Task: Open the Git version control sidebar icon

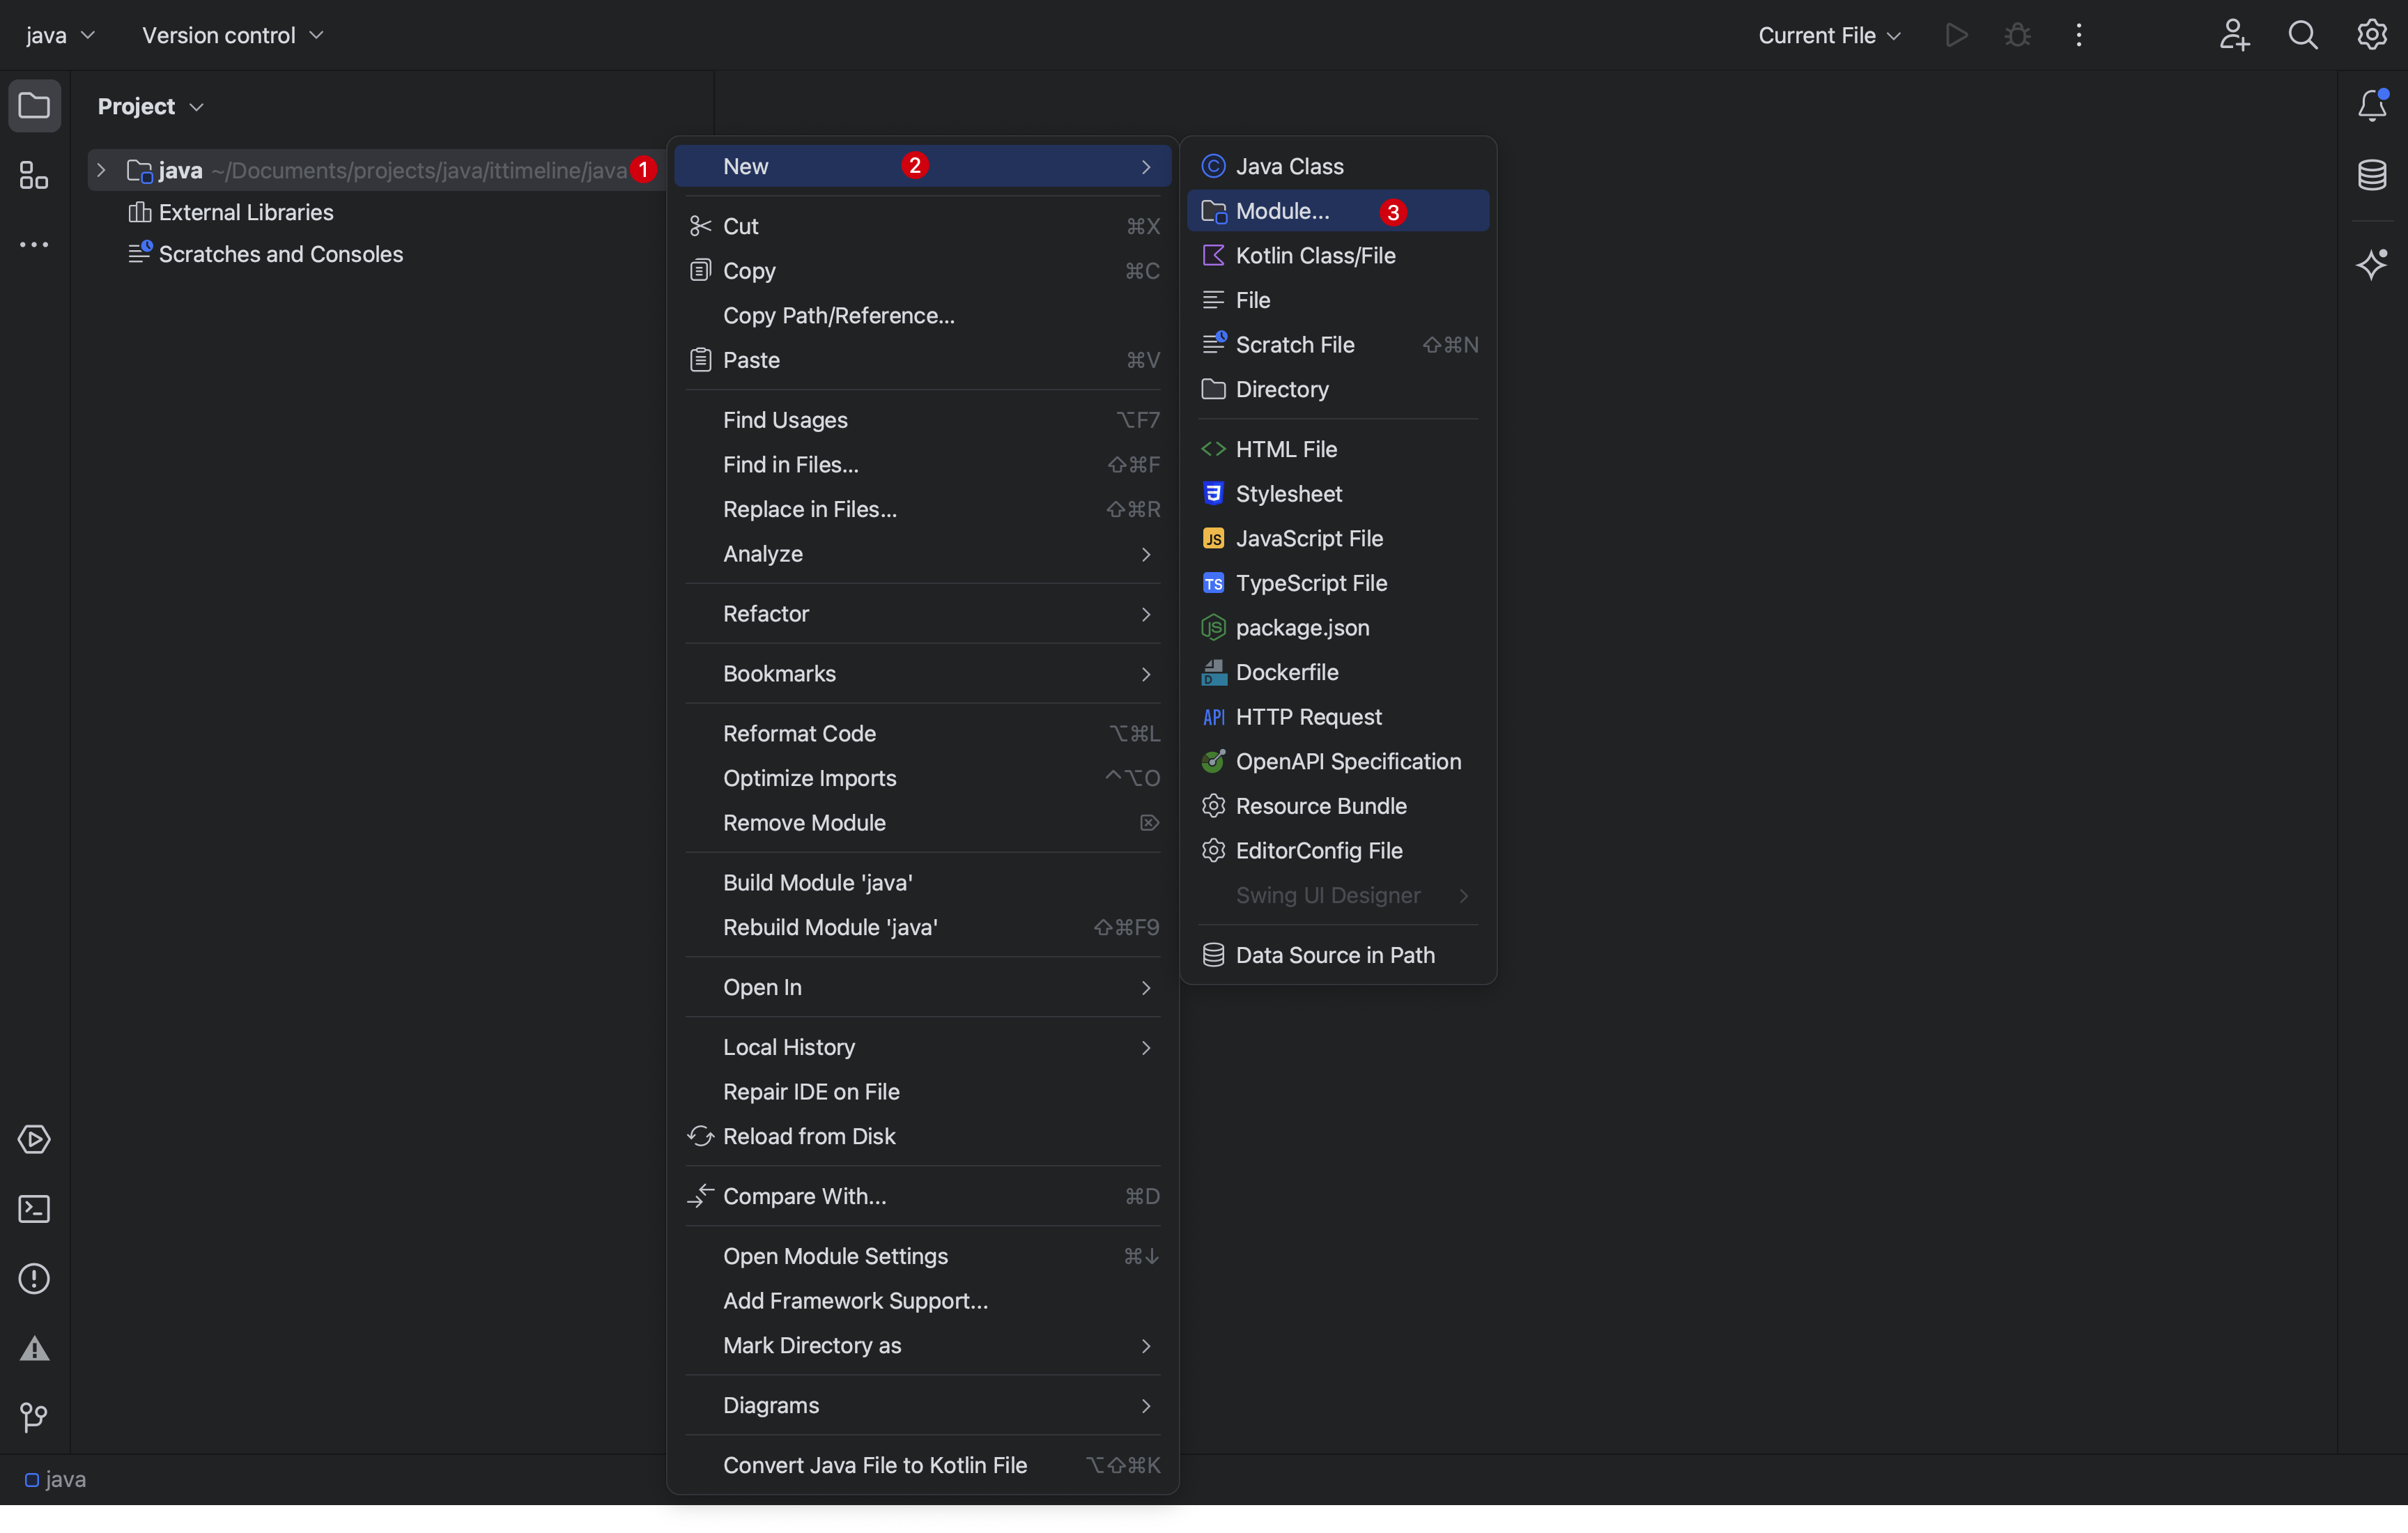Action: (34, 1418)
